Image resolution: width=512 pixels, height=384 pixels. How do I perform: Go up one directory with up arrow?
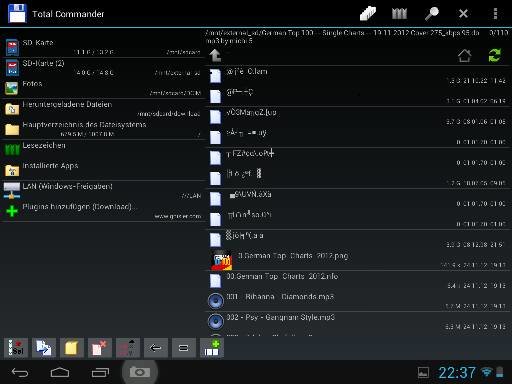point(215,55)
